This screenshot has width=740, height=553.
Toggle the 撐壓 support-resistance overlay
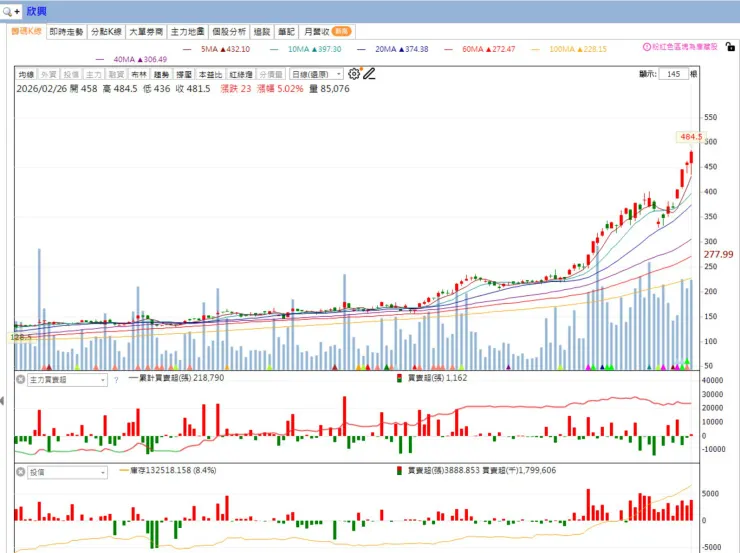coord(184,75)
